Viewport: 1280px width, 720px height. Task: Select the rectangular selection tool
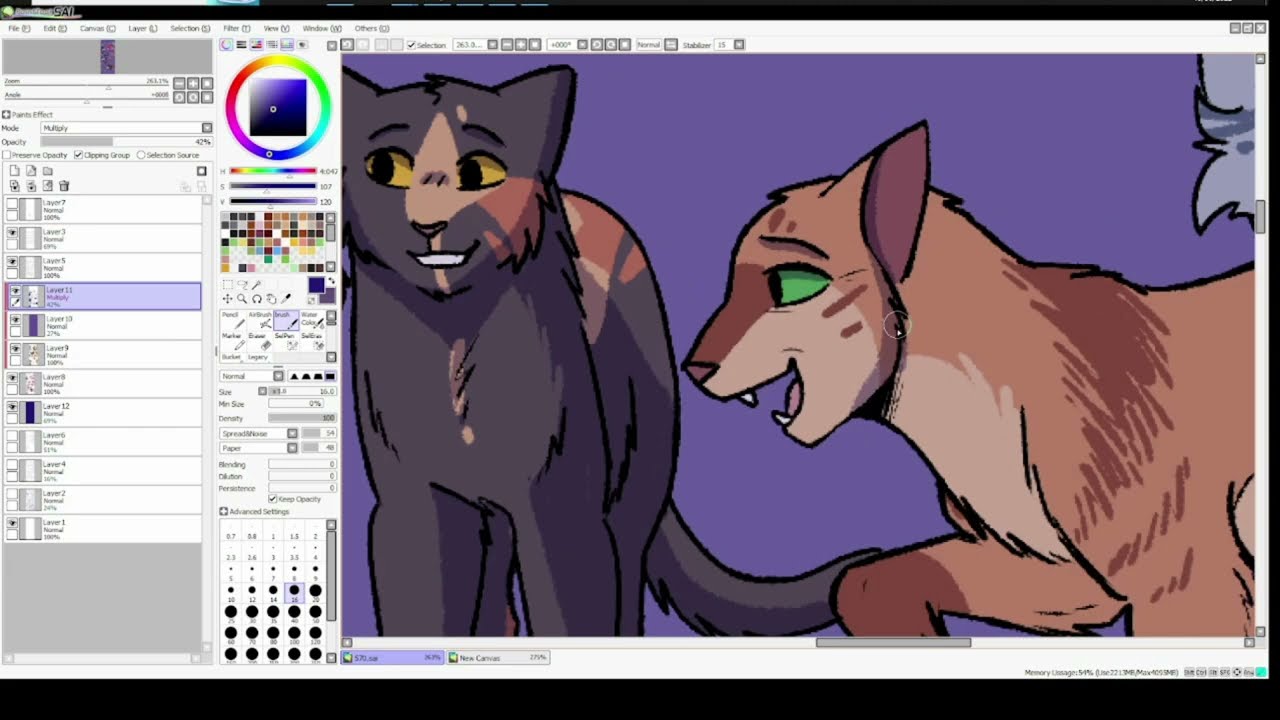[227, 284]
